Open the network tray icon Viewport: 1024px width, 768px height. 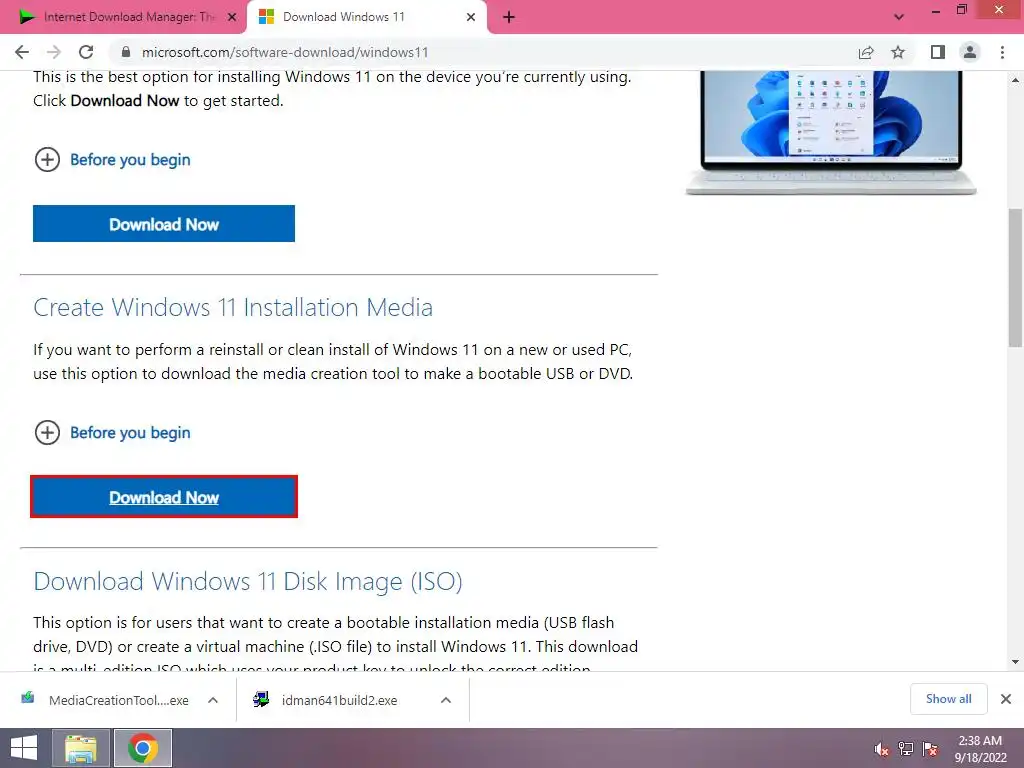[906, 749]
